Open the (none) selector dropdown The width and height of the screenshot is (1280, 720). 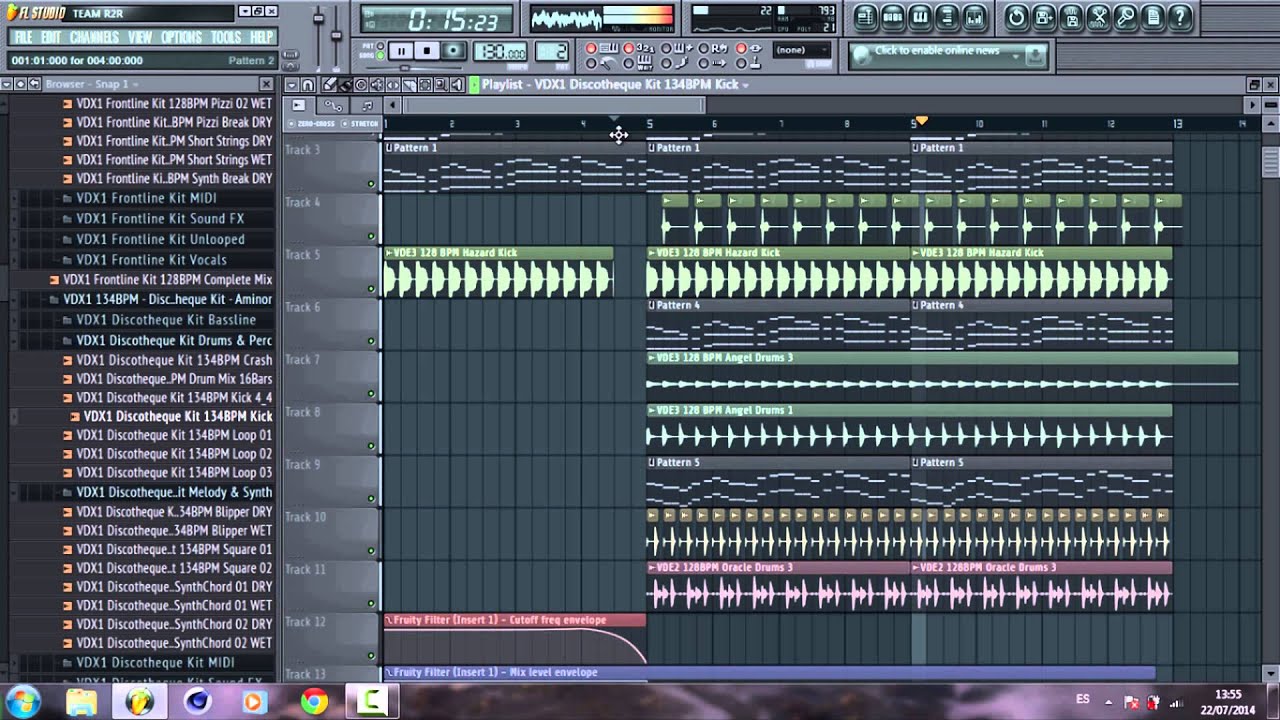(802, 50)
